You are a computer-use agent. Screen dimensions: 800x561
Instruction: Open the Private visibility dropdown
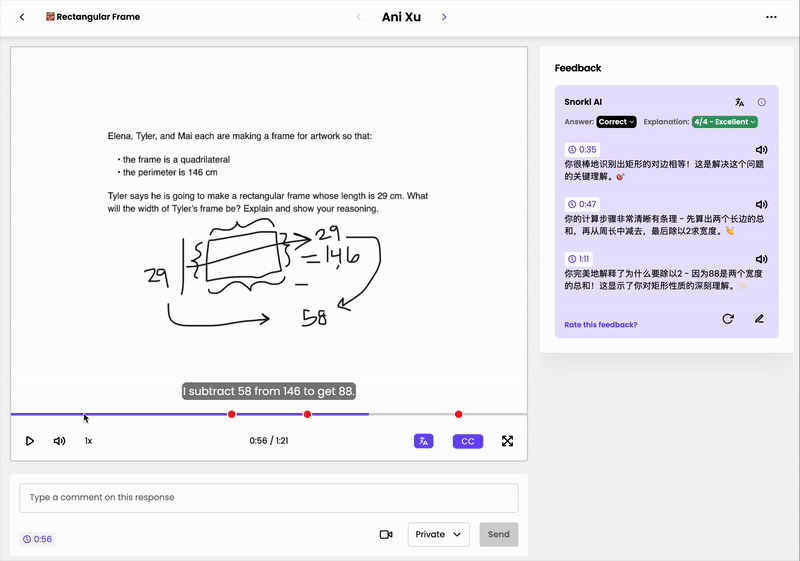point(438,534)
